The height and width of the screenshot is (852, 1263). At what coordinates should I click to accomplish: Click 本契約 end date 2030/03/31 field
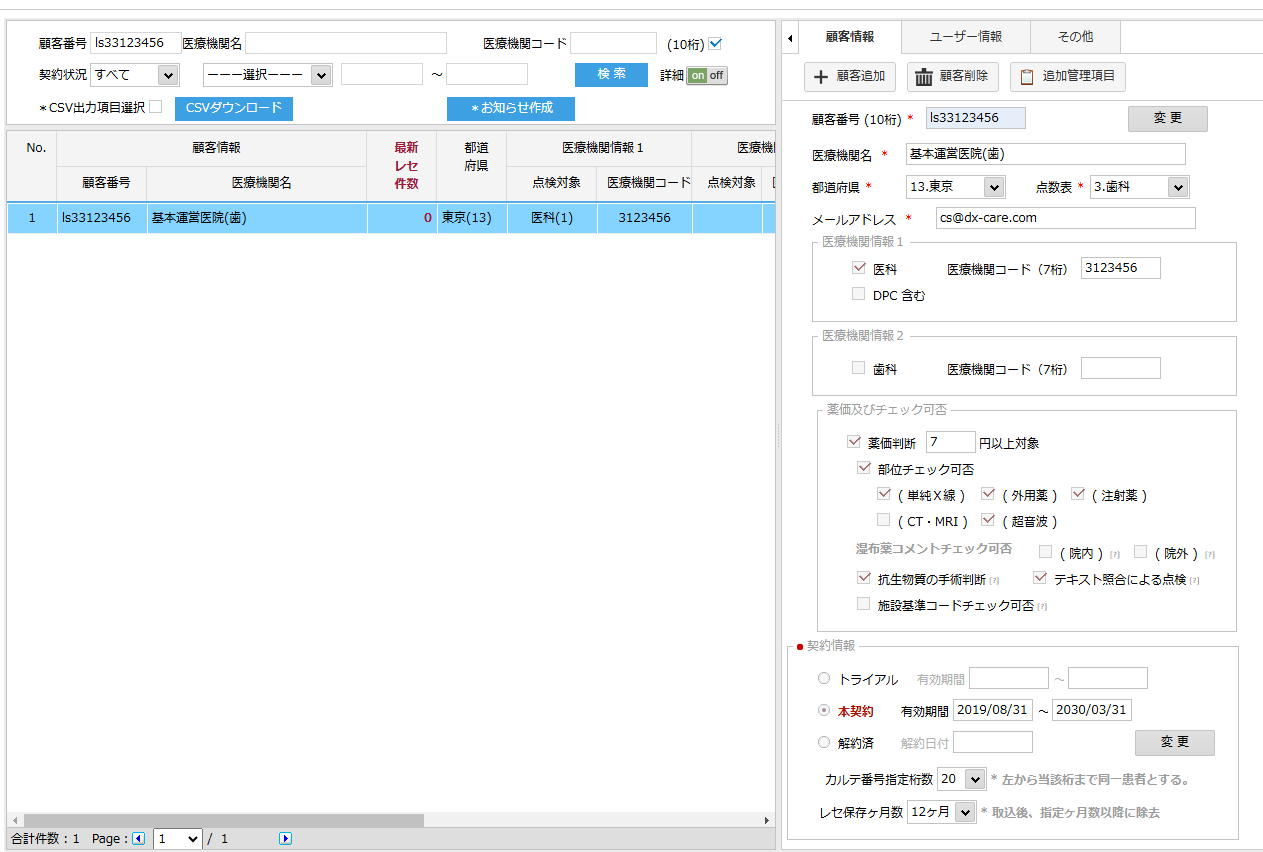(x=1092, y=710)
